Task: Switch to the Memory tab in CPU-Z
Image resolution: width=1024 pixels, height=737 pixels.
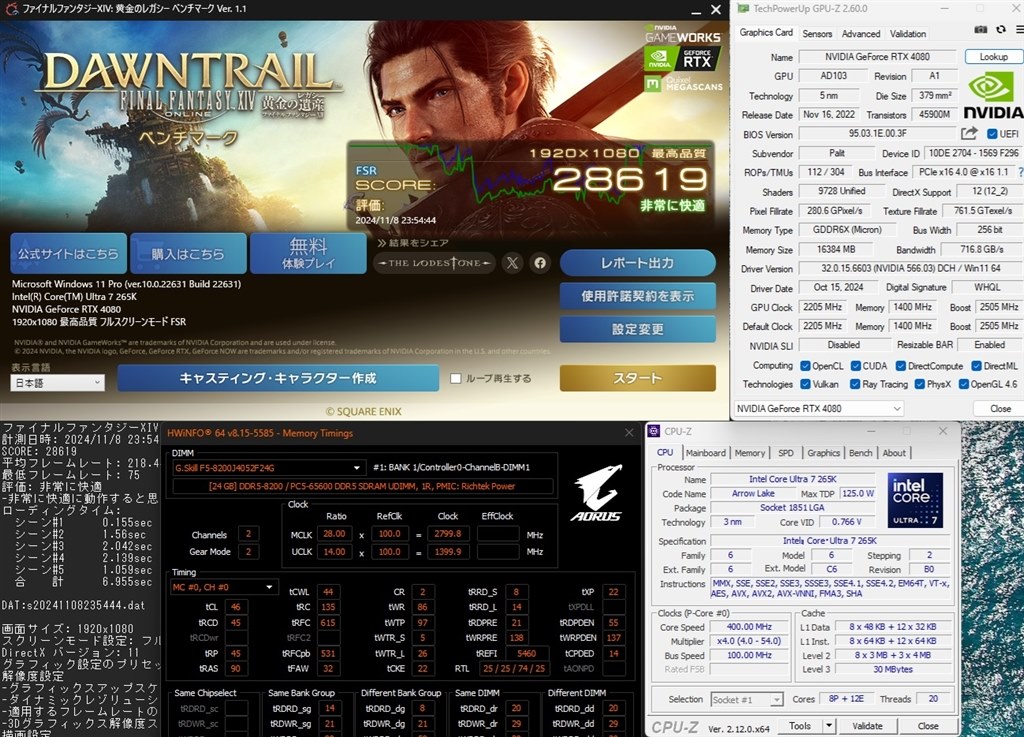Action: coord(749,452)
